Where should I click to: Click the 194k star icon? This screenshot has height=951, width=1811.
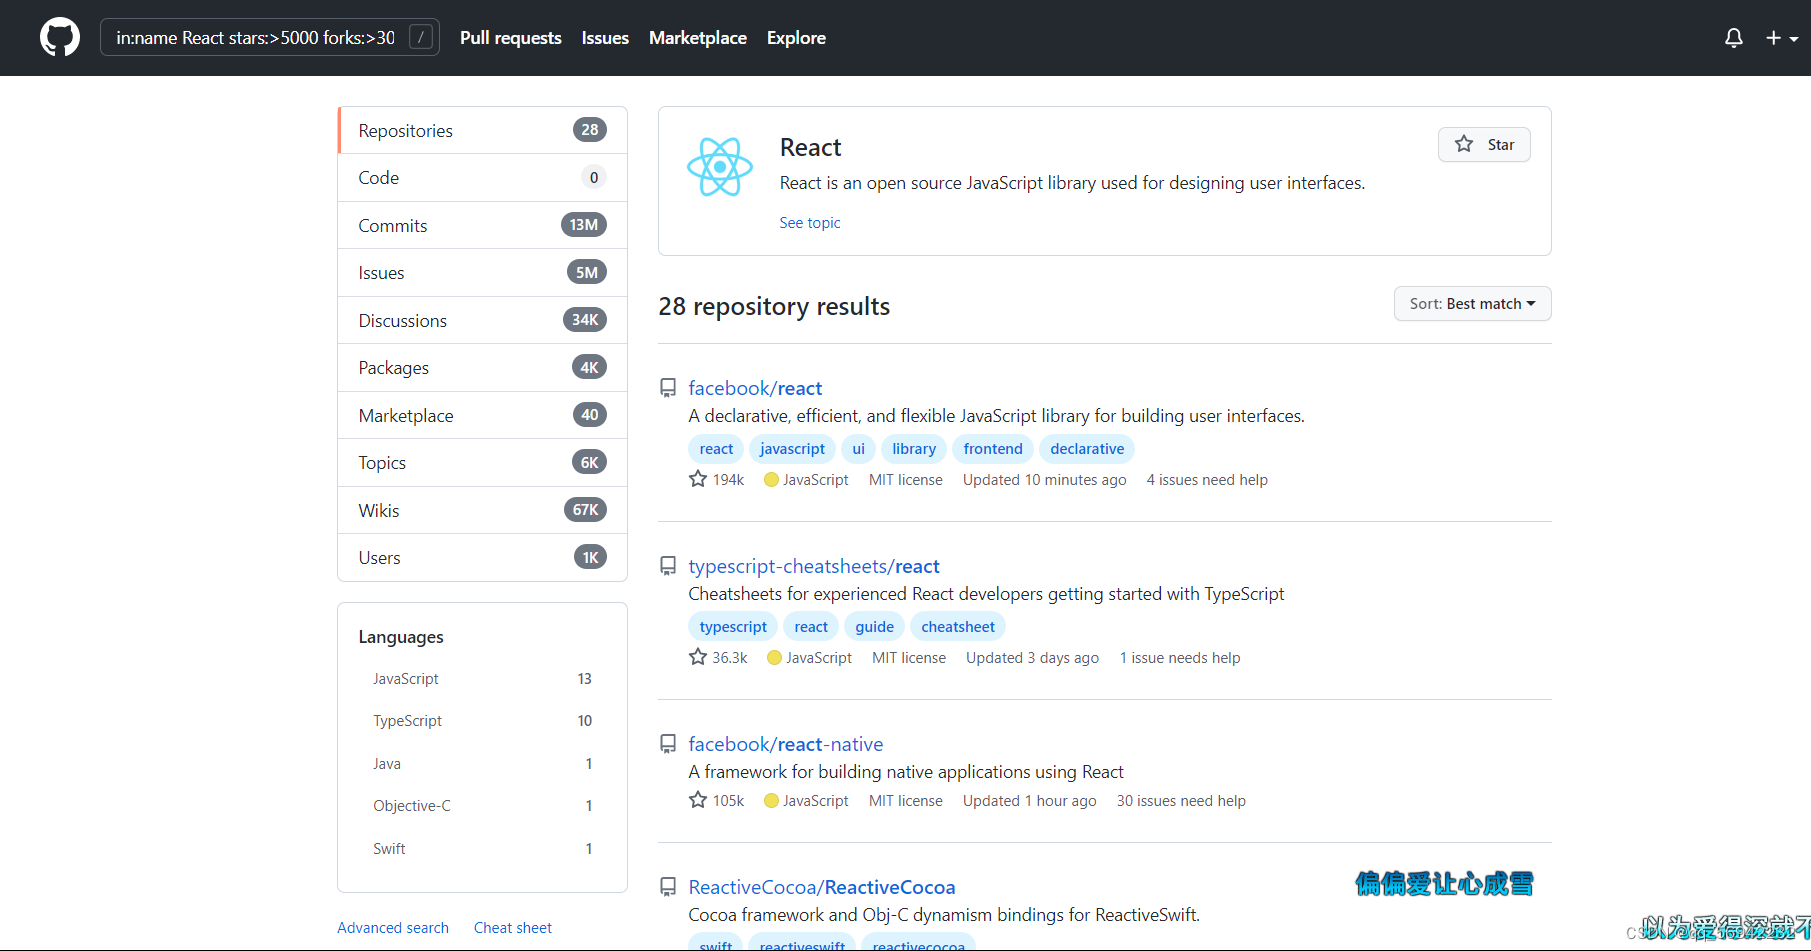tap(698, 479)
